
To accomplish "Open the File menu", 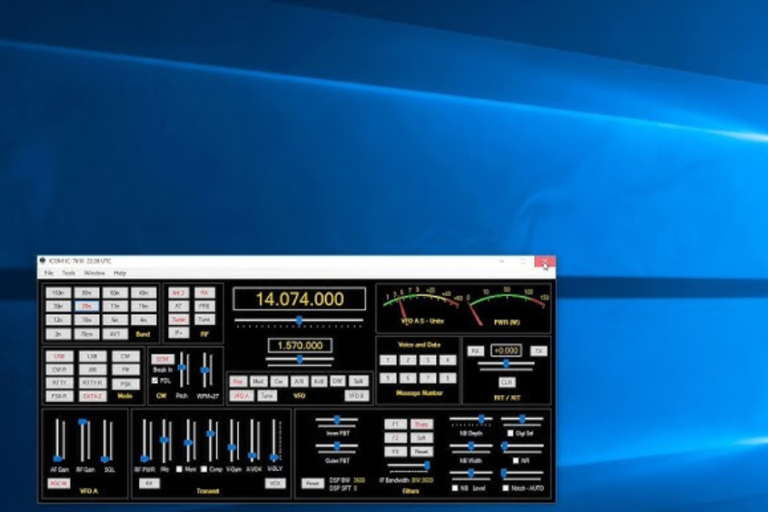I will point(48,272).
